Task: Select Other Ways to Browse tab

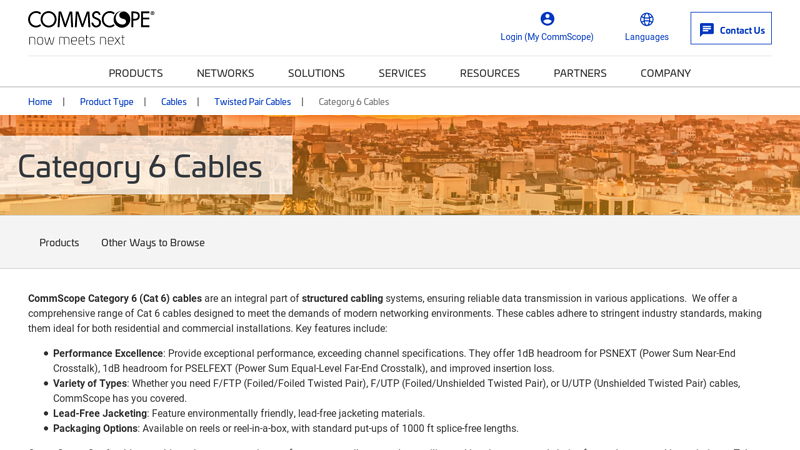Action: 153,243
